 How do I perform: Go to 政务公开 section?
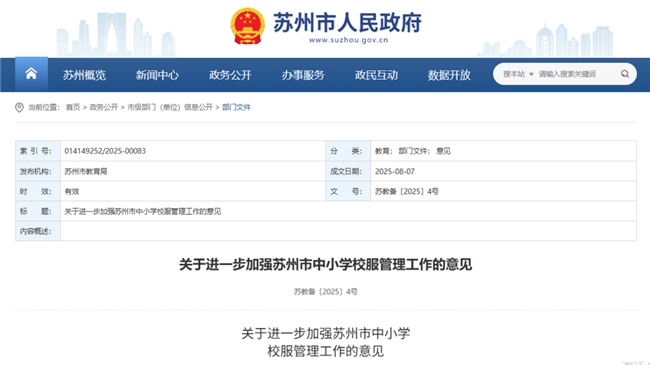tap(230, 75)
